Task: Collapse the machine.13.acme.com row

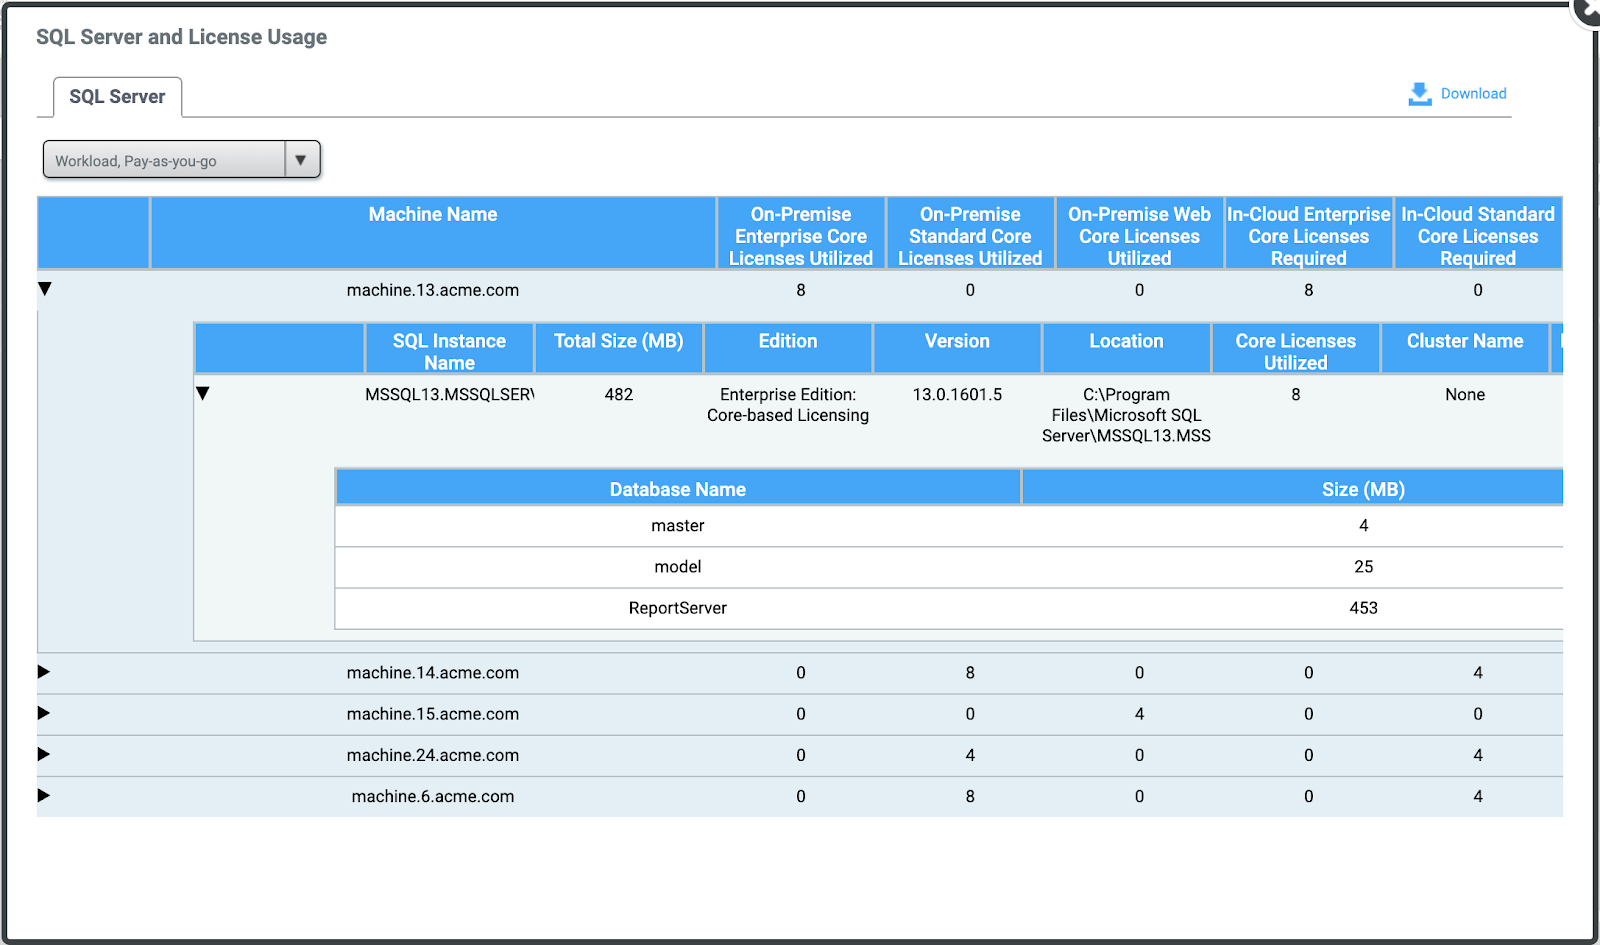Action: tap(45, 289)
